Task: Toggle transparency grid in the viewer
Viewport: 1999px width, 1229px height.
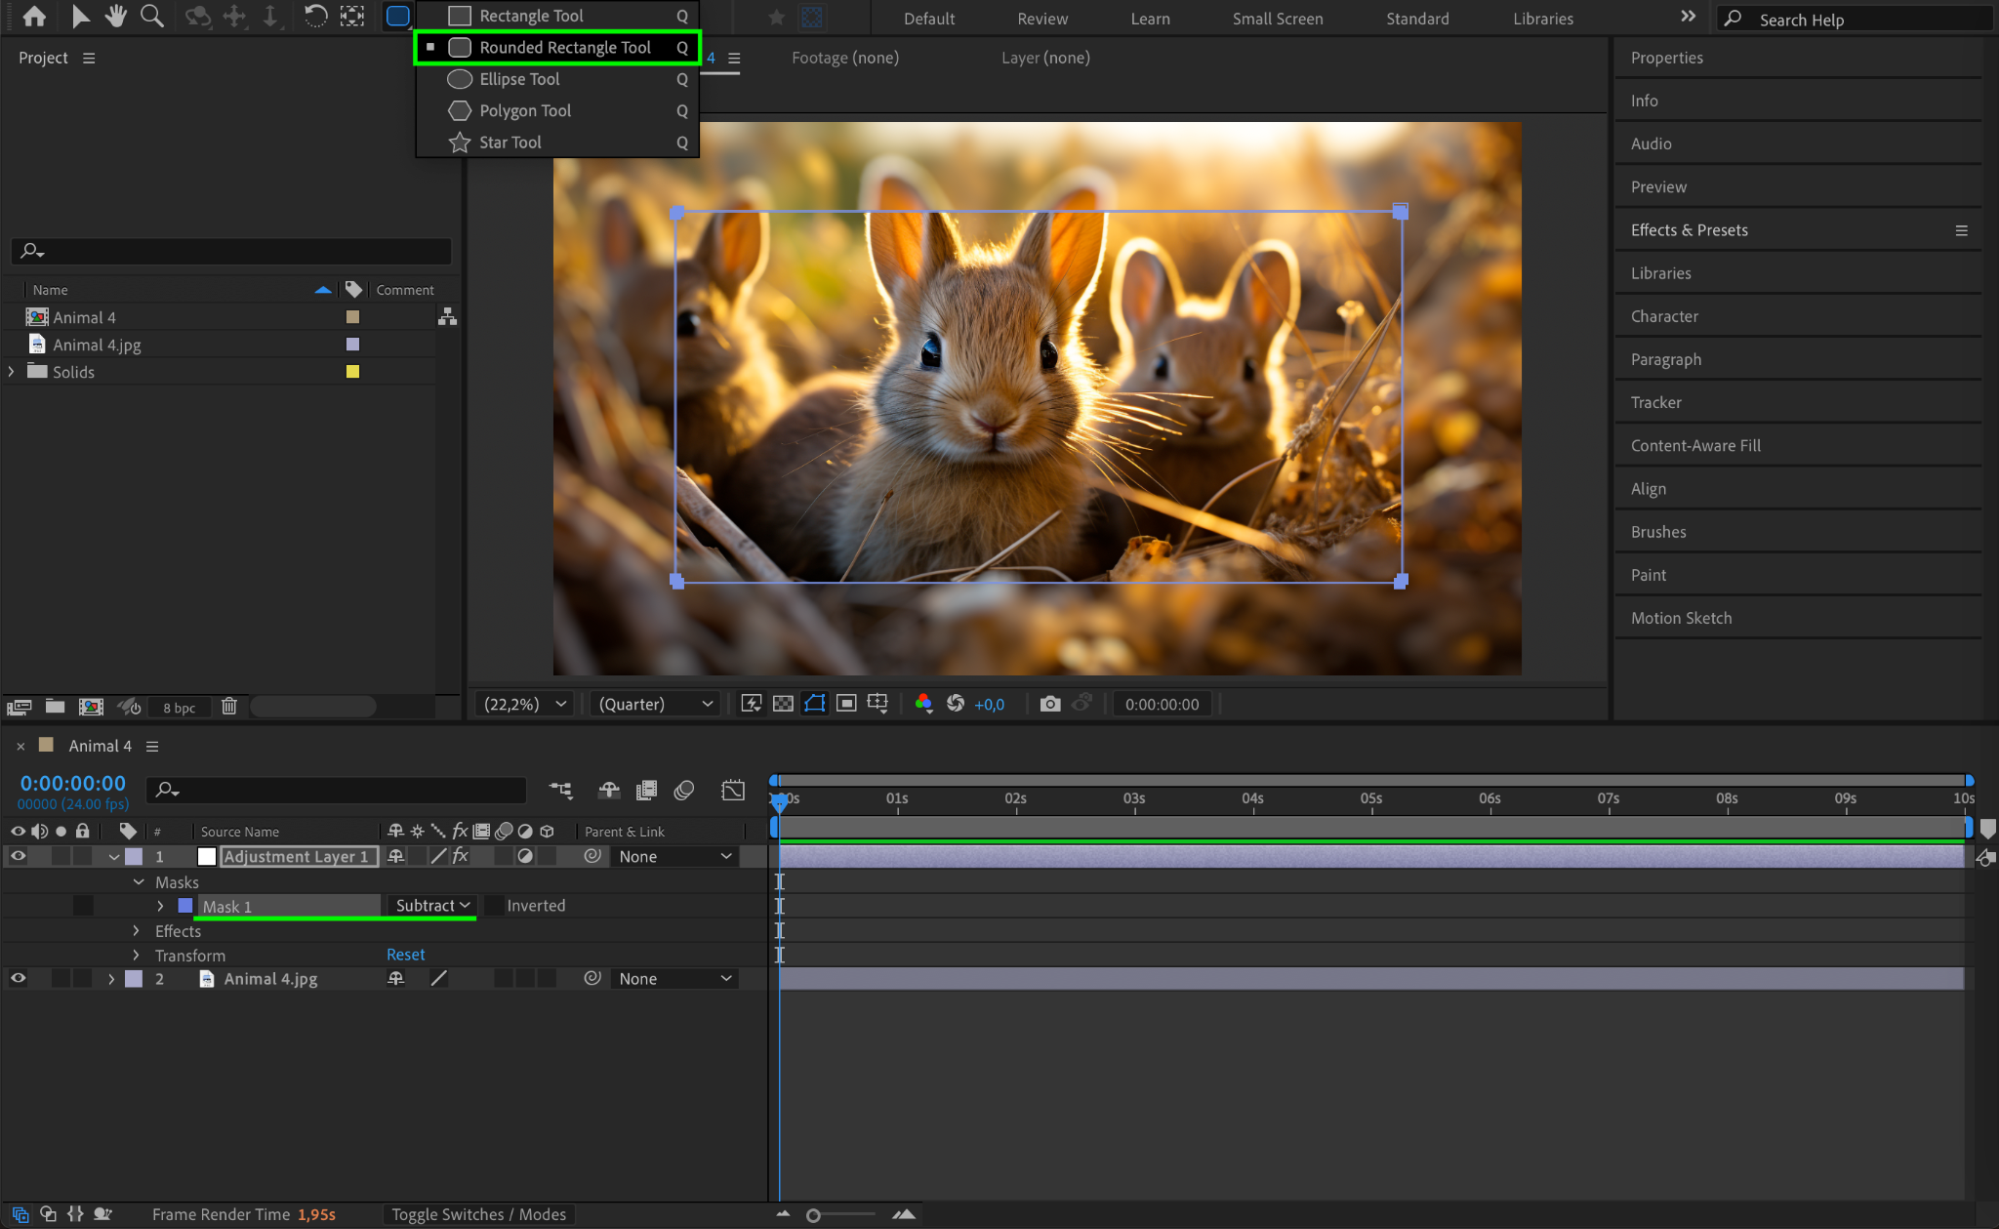Action: (x=783, y=704)
